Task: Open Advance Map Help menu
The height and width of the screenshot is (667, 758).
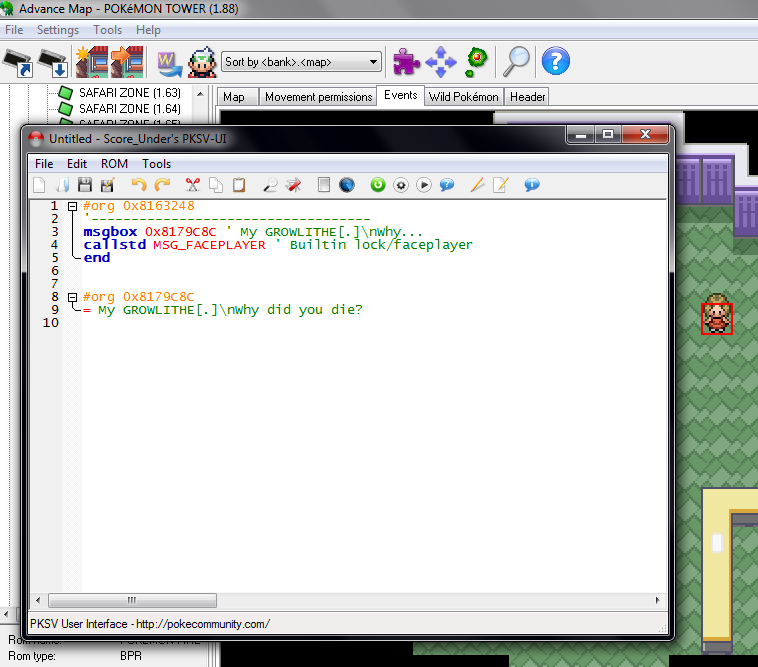Action: [x=148, y=30]
